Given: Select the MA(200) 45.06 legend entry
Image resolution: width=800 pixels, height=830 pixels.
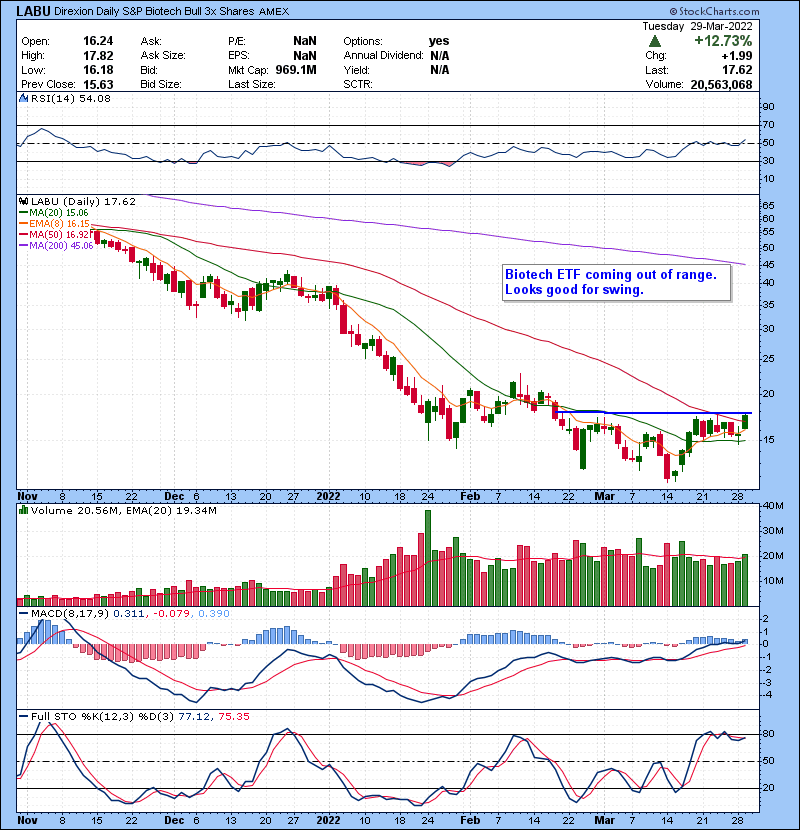Looking at the screenshot, I should click(x=56, y=246).
